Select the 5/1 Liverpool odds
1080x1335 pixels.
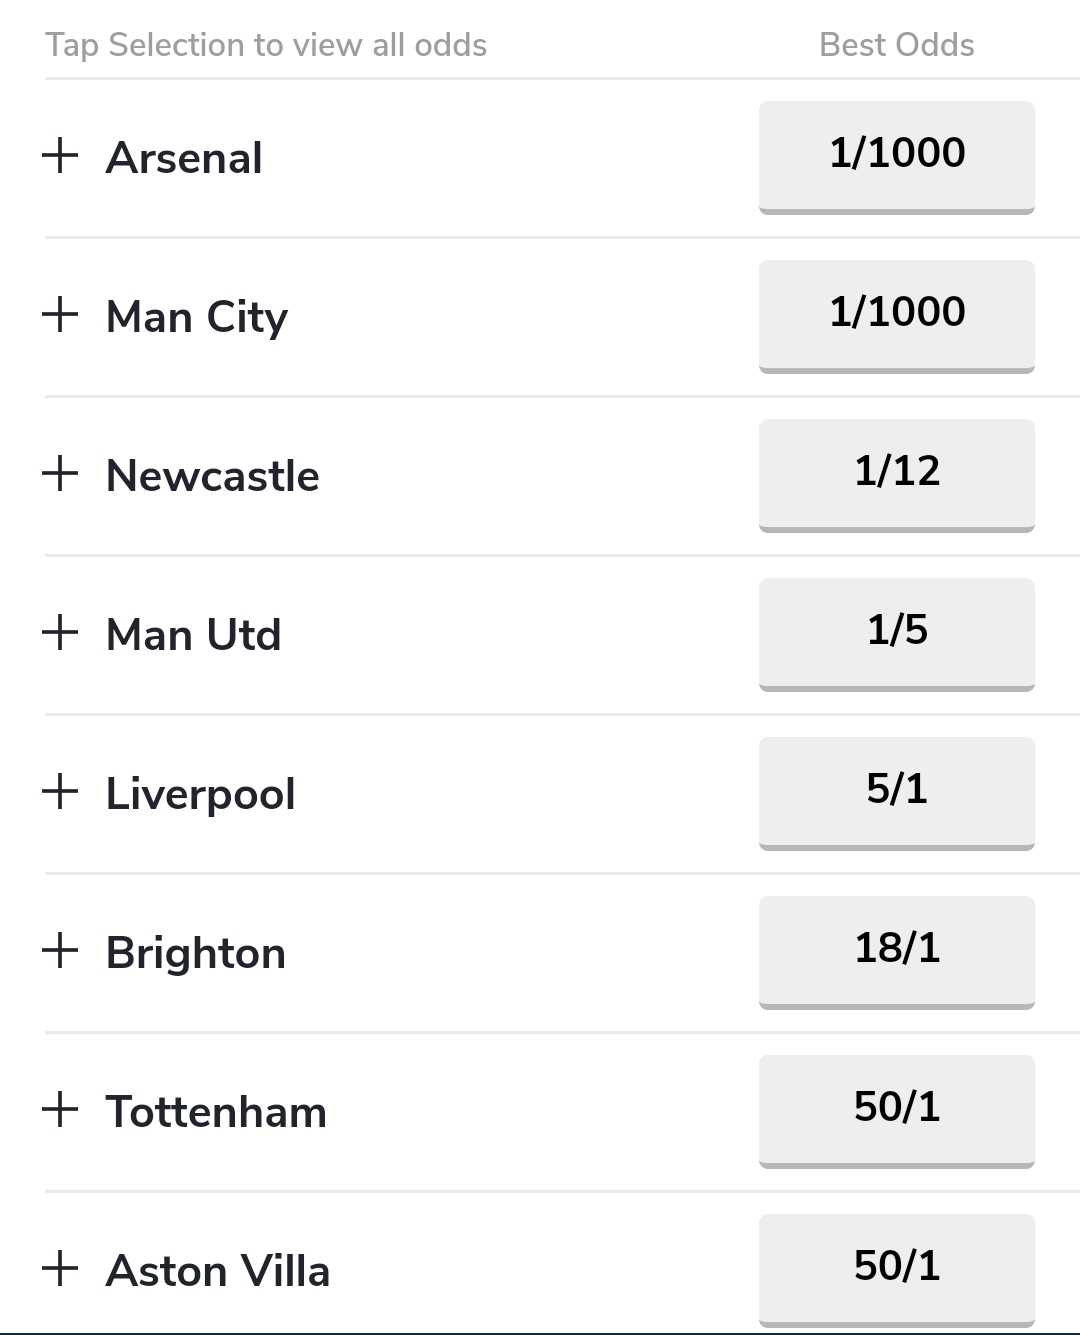click(x=896, y=793)
